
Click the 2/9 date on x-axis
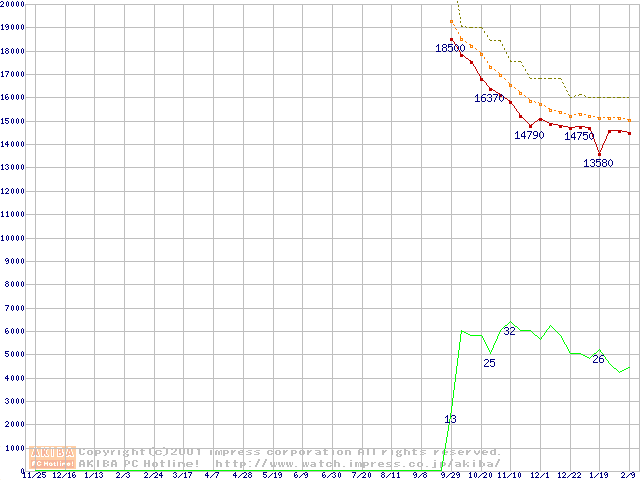pyautogui.click(x=628, y=475)
